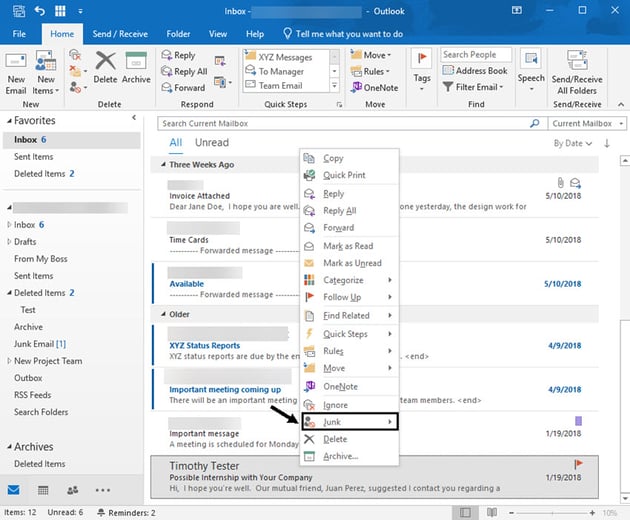Click the Reading view status bar icon

pos(492,512)
